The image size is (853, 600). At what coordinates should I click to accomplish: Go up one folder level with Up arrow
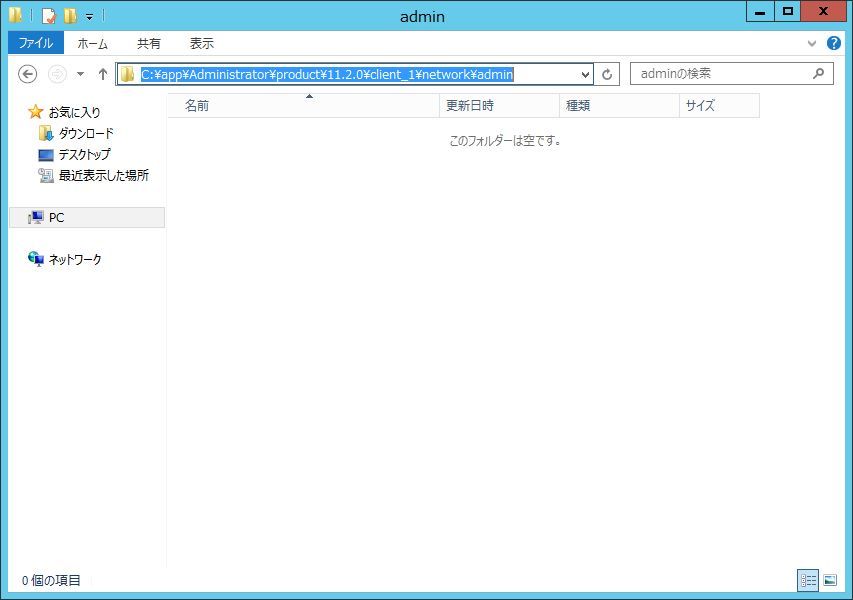point(103,74)
